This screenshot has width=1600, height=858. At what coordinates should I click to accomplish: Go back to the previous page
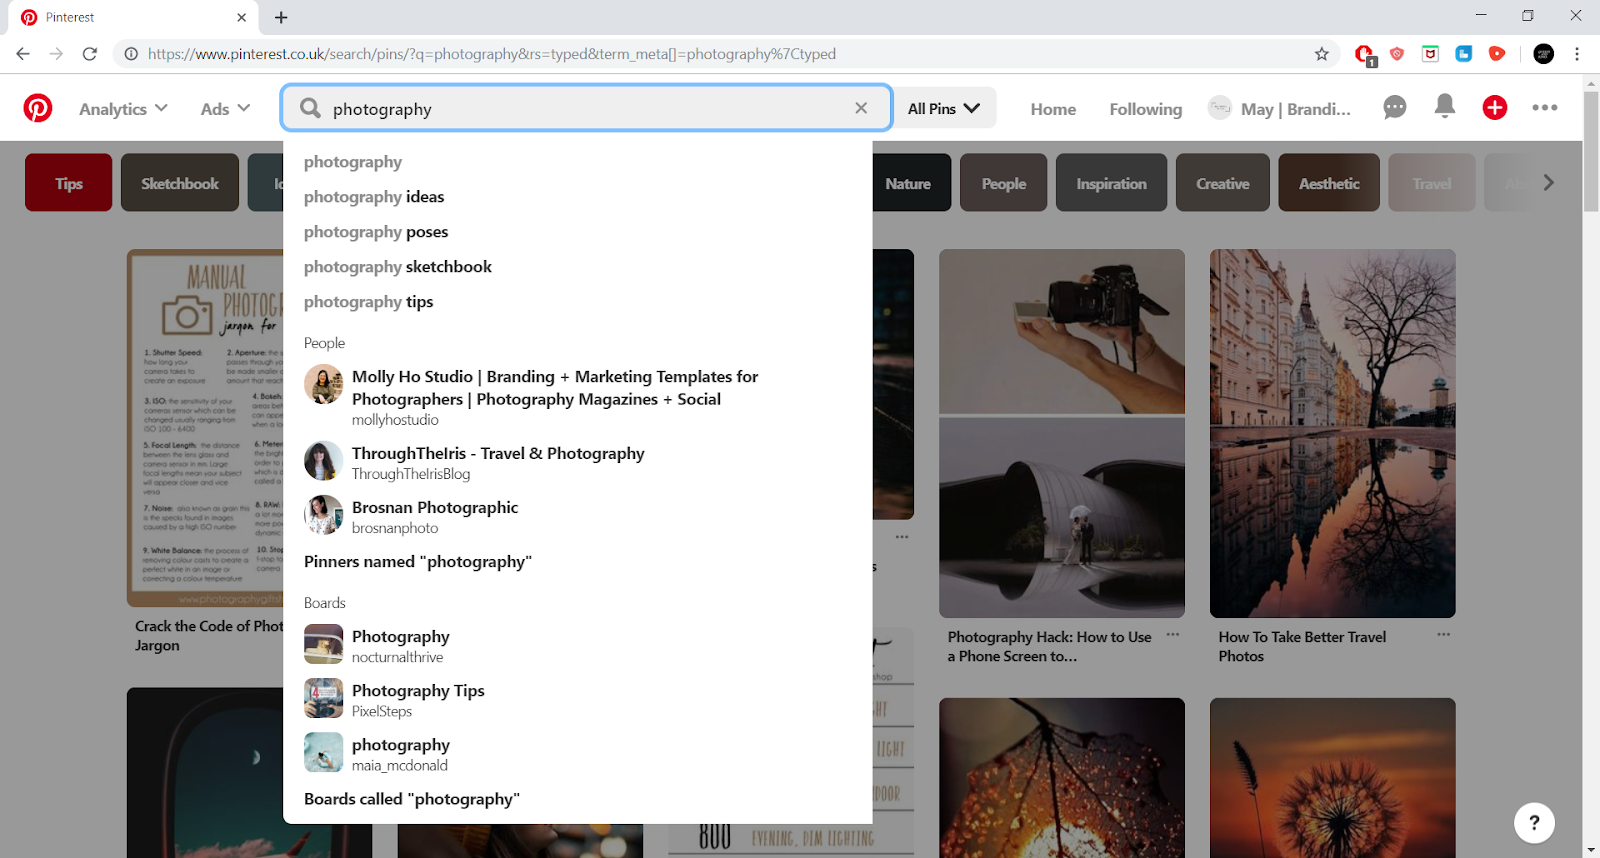click(x=23, y=54)
